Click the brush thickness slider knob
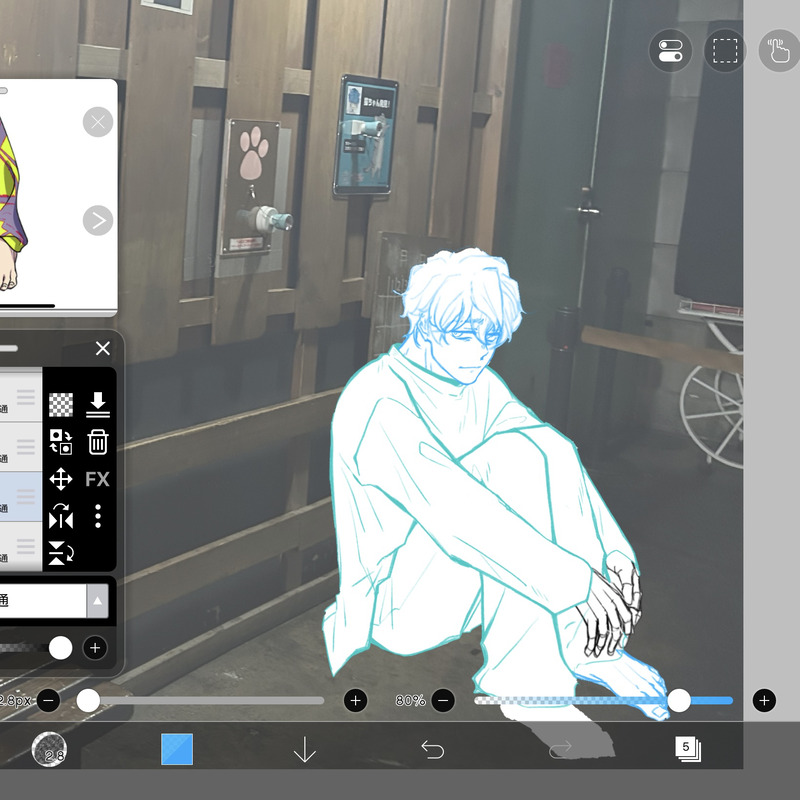The height and width of the screenshot is (800, 800). point(88,701)
